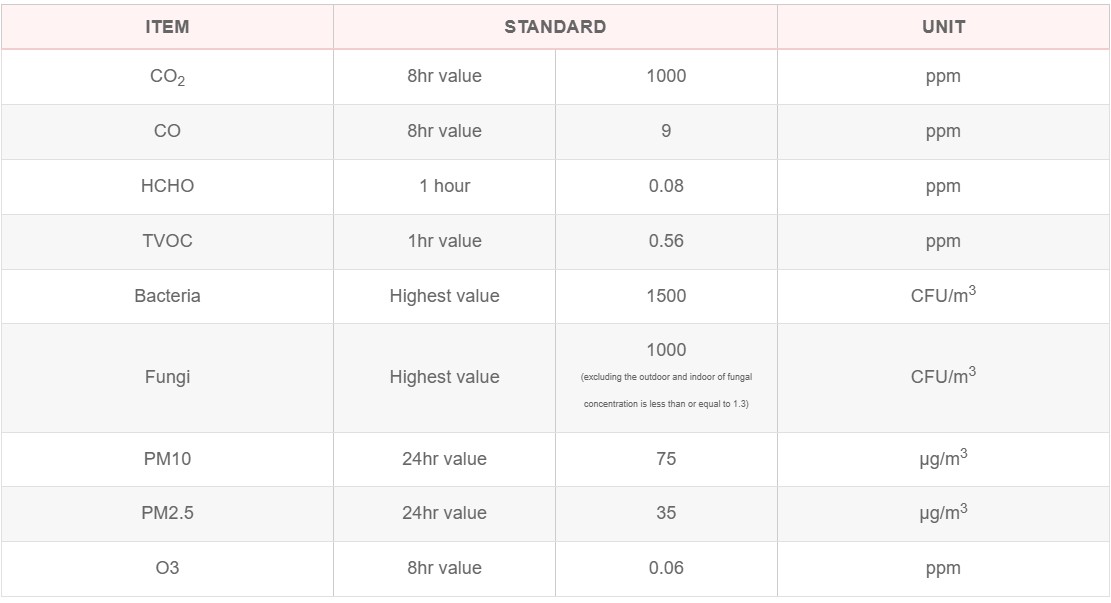
Task: Click the "1hr value" cell
Action: tap(444, 241)
